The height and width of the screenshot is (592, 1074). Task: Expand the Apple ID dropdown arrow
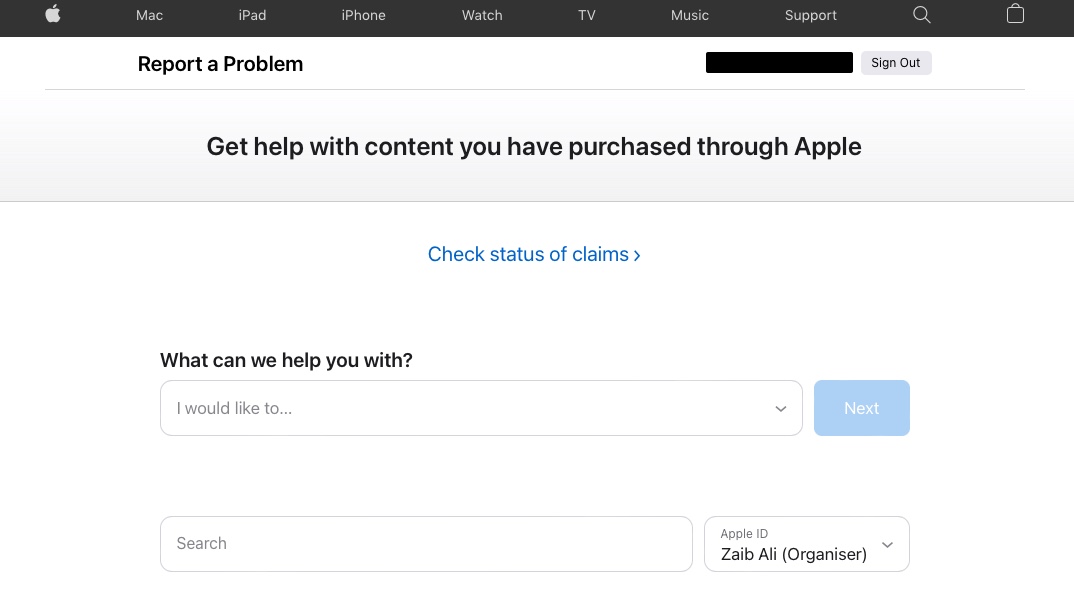[x=887, y=545]
